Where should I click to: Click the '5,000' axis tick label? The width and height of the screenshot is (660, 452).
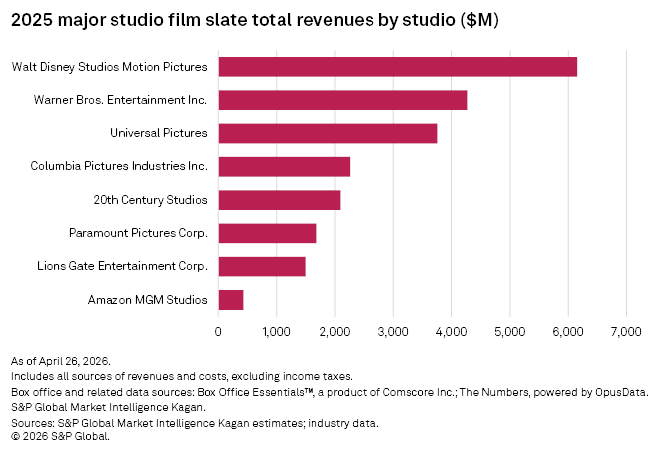pyautogui.click(x=510, y=332)
